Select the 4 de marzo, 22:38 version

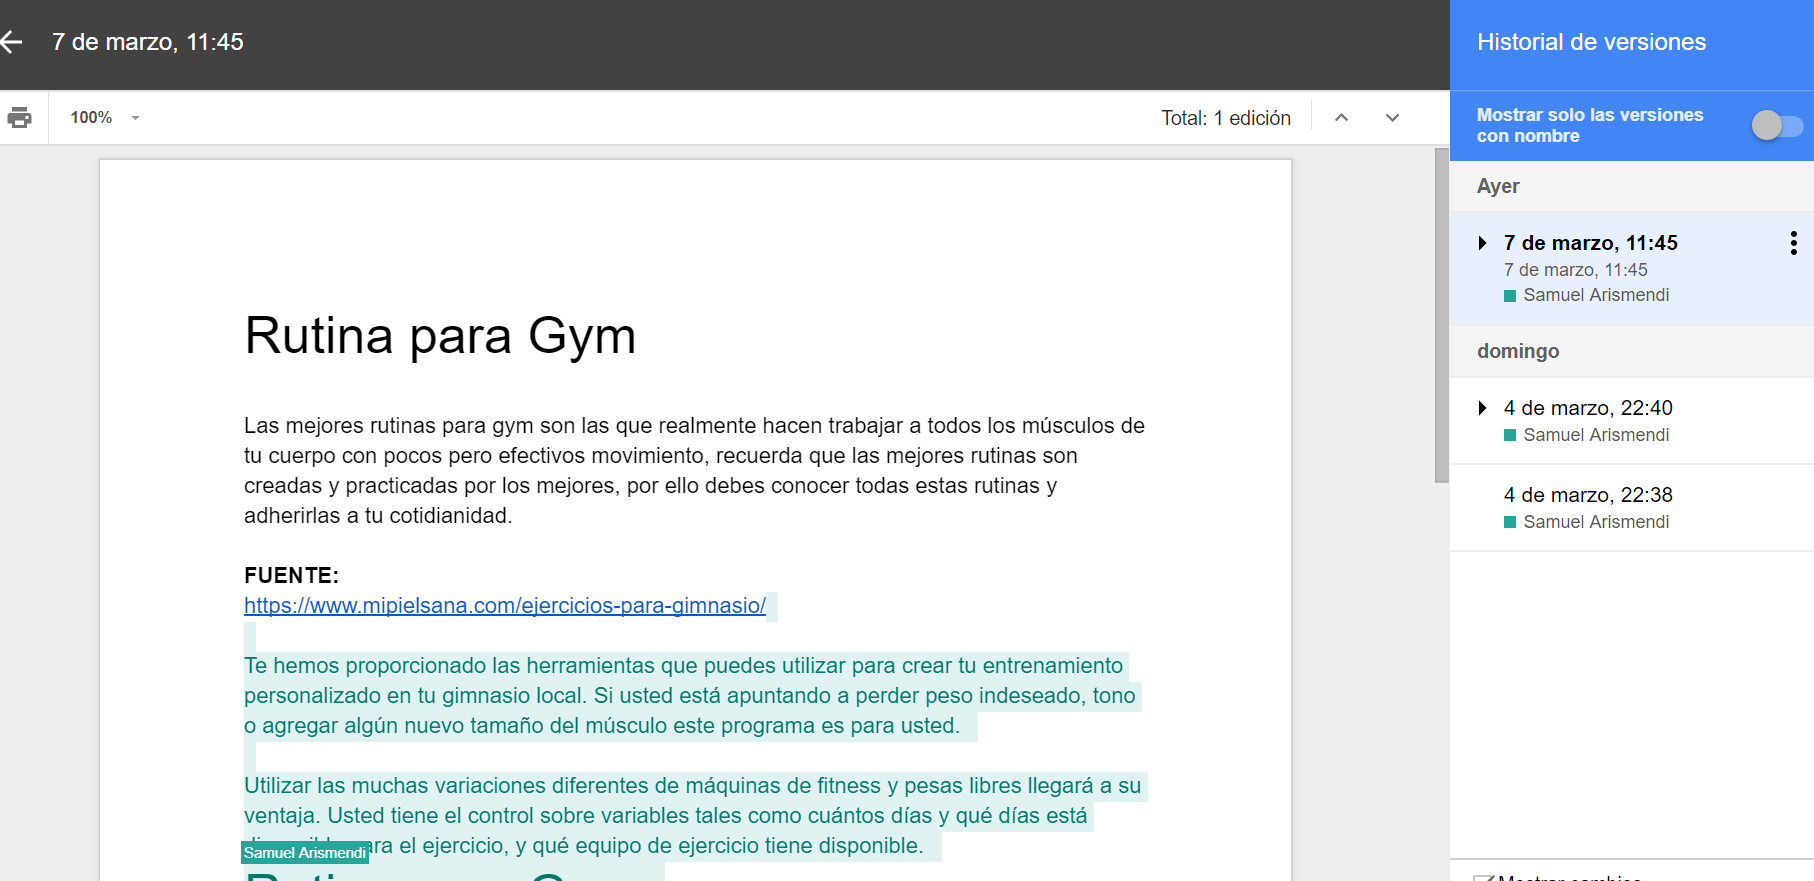pos(1632,508)
